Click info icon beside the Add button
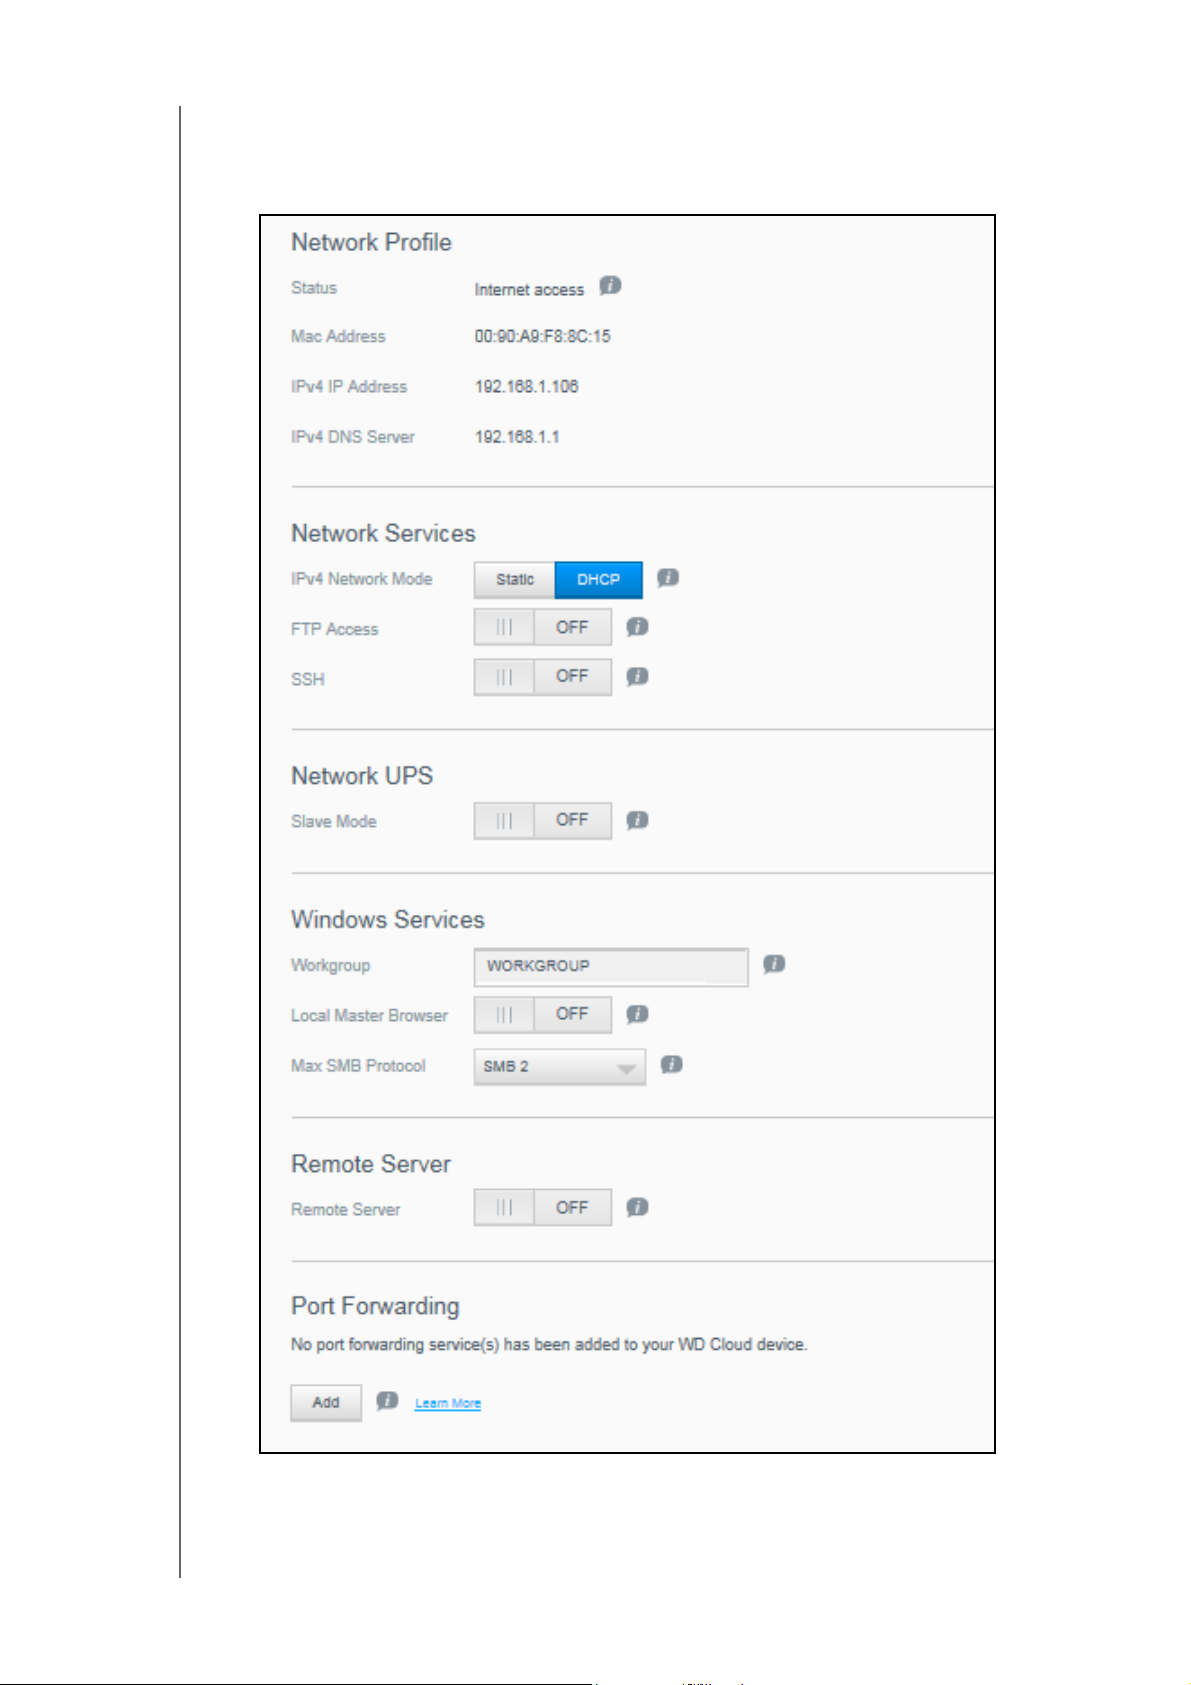This screenshot has height=1685, width=1191. click(x=387, y=1401)
